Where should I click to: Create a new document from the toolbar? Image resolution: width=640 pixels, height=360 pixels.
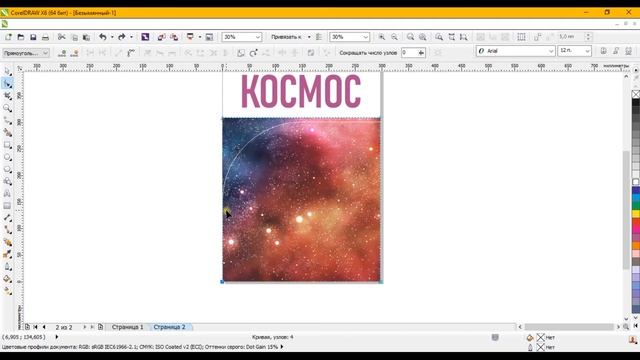[x=8, y=37]
